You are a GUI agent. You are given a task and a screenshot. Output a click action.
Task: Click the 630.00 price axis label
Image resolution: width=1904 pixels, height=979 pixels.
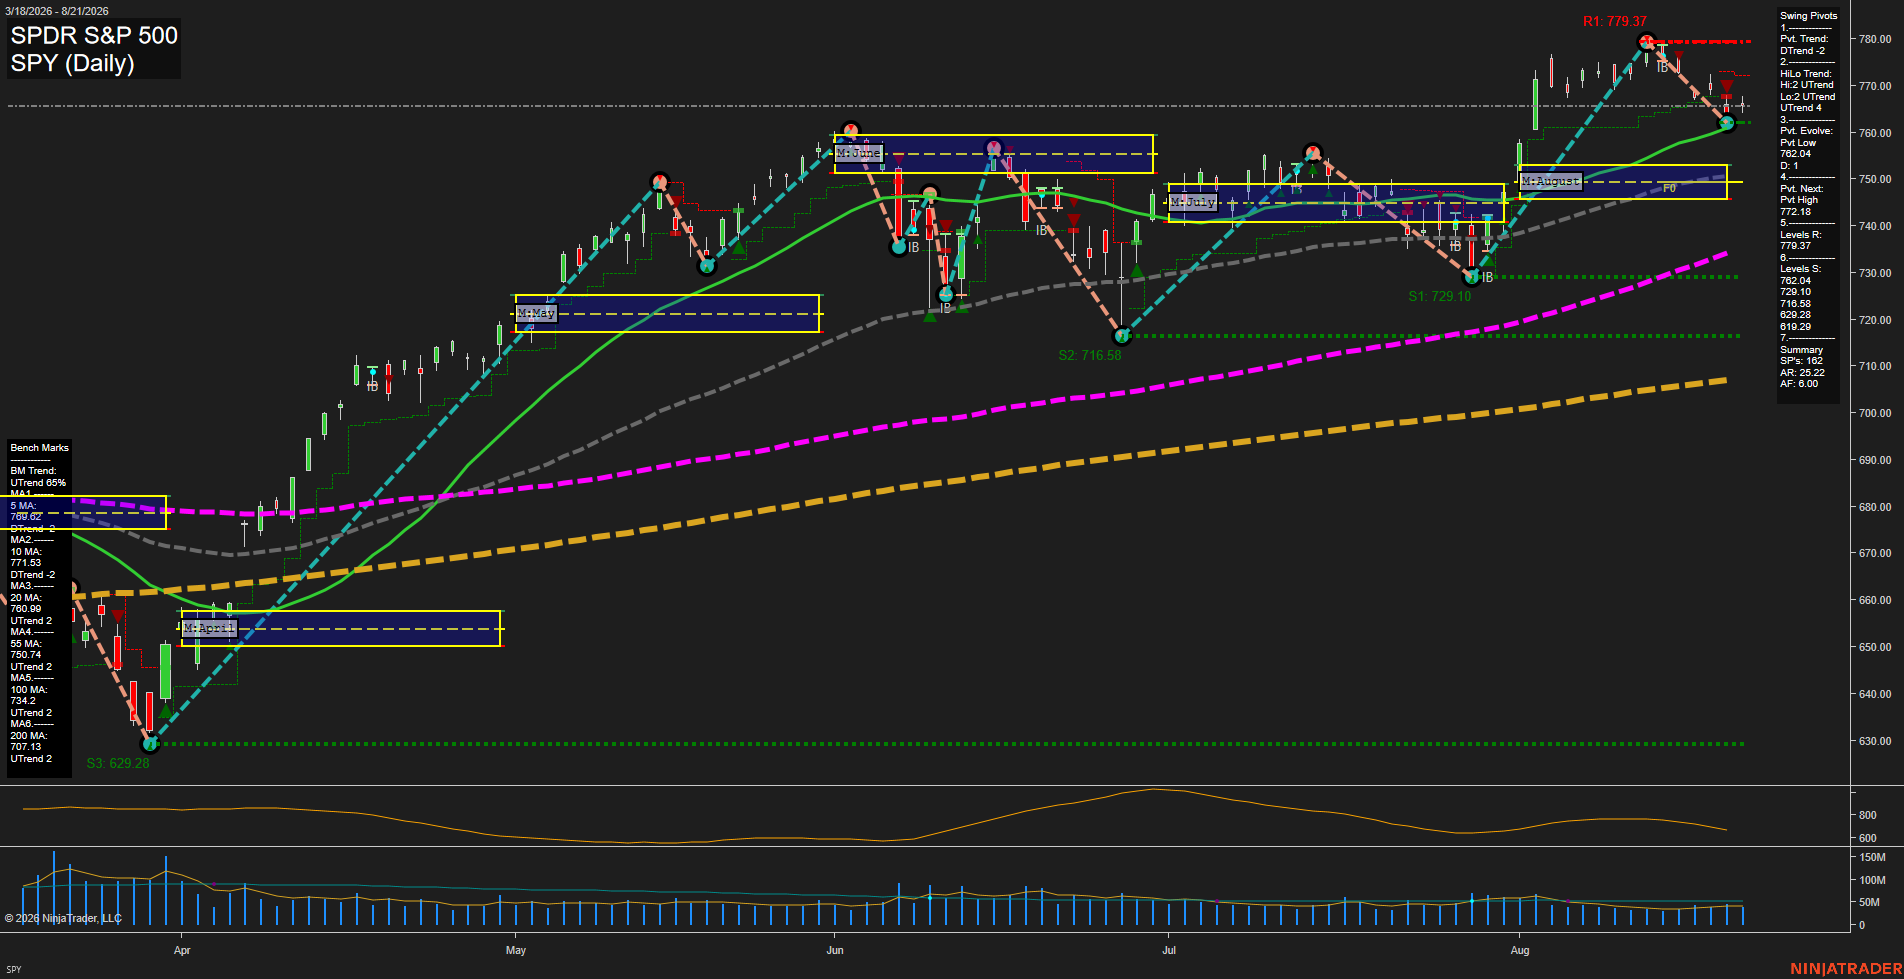tap(1875, 741)
